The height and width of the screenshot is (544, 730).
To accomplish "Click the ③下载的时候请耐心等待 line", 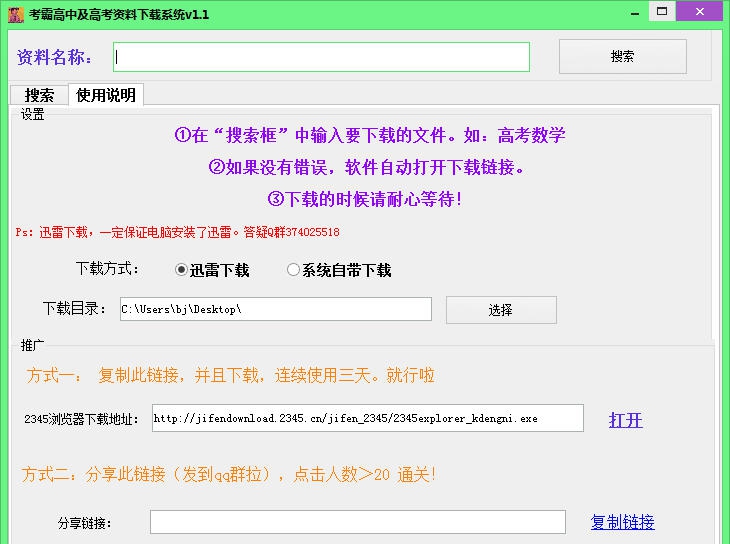I will (x=365, y=199).
